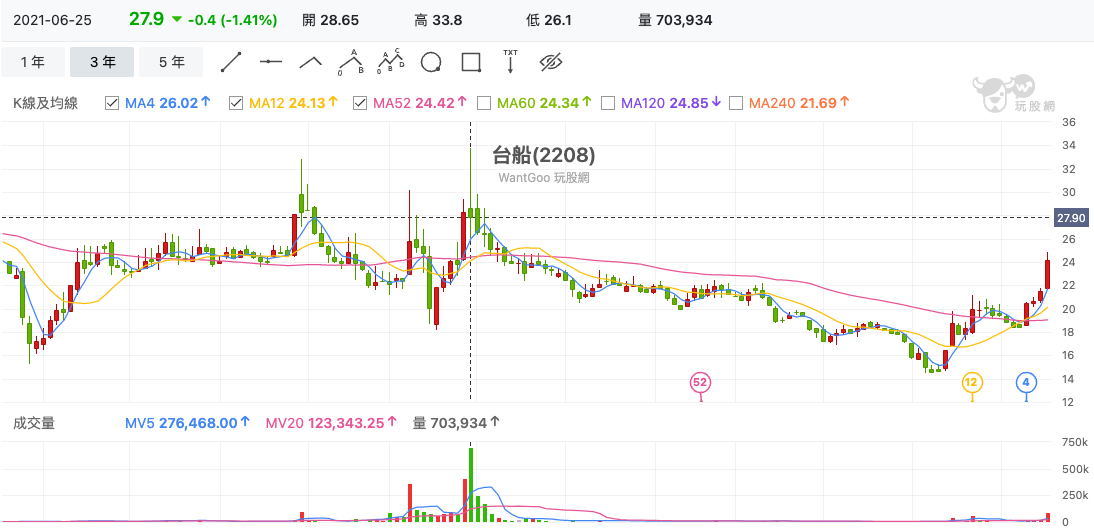The image size is (1094, 532).
Task: Click the 低 26.1 low price
Action: pyautogui.click(x=549, y=20)
